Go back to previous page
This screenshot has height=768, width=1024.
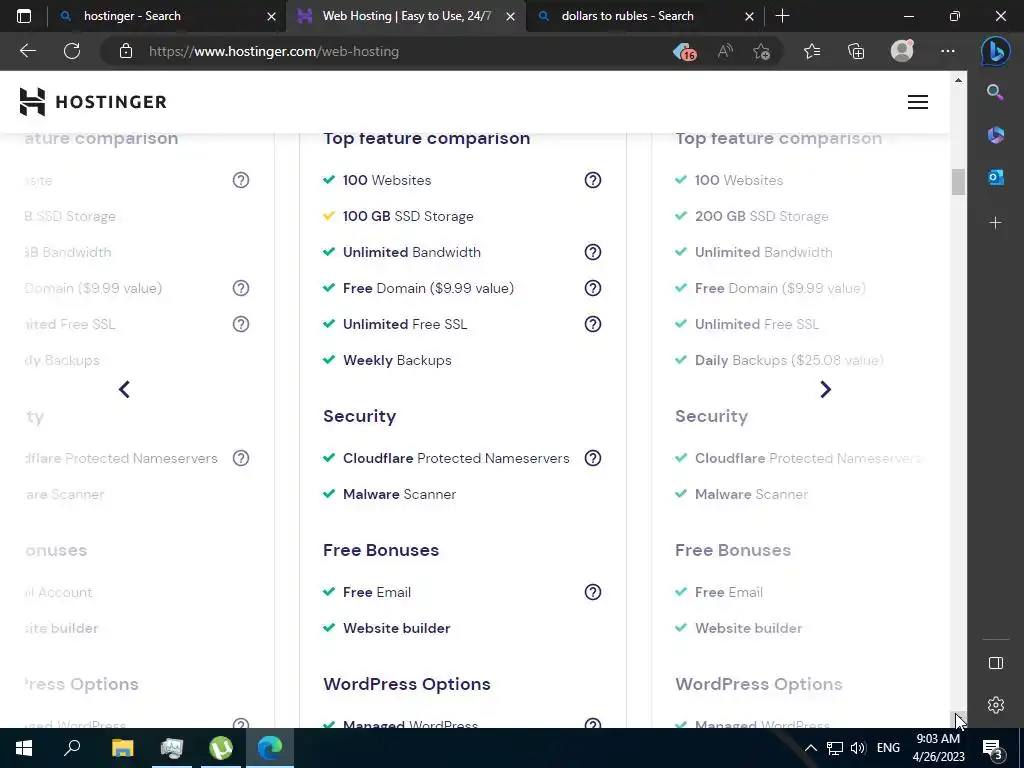pyautogui.click(x=27, y=51)
